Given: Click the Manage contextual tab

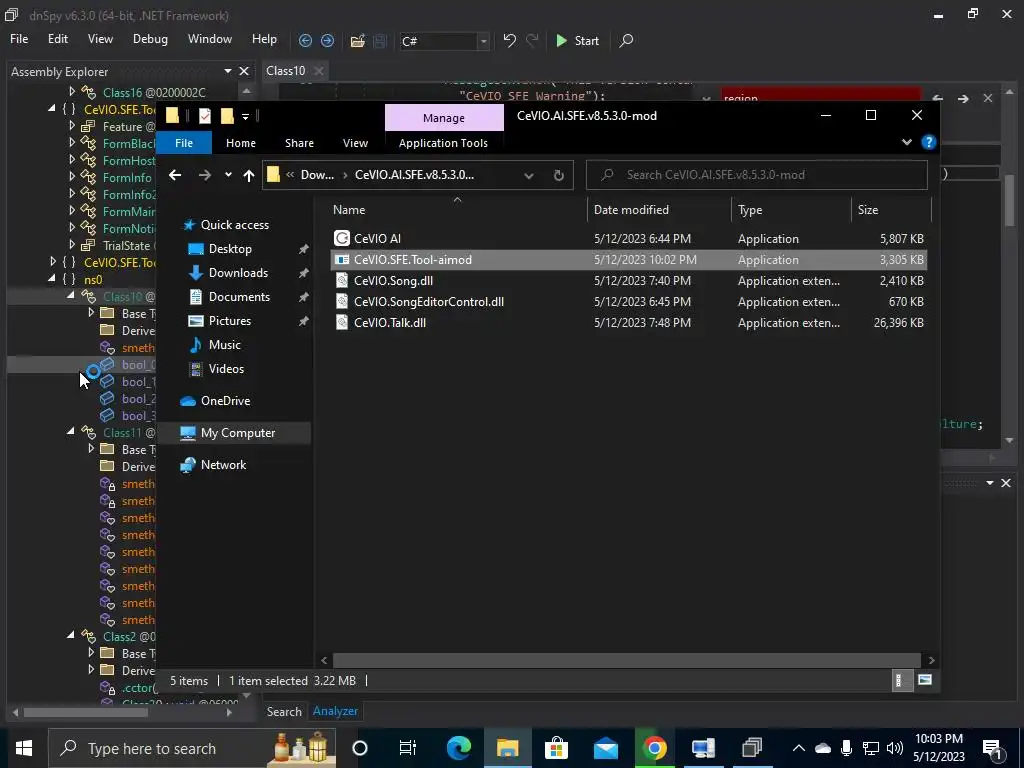Looking at the screenshot, I should tap(444, 118).
